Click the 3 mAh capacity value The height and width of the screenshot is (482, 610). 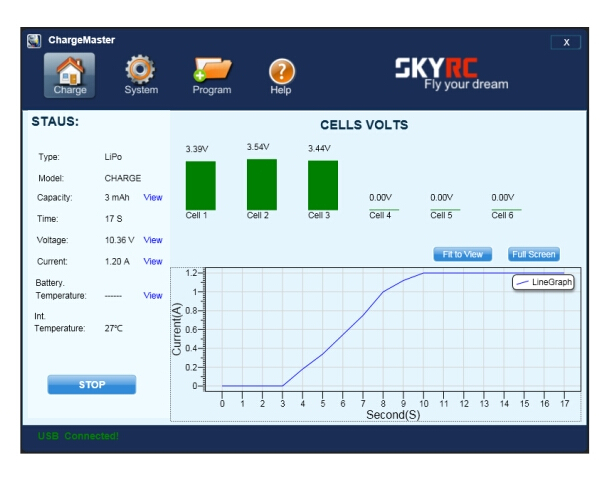click(117, 197)
